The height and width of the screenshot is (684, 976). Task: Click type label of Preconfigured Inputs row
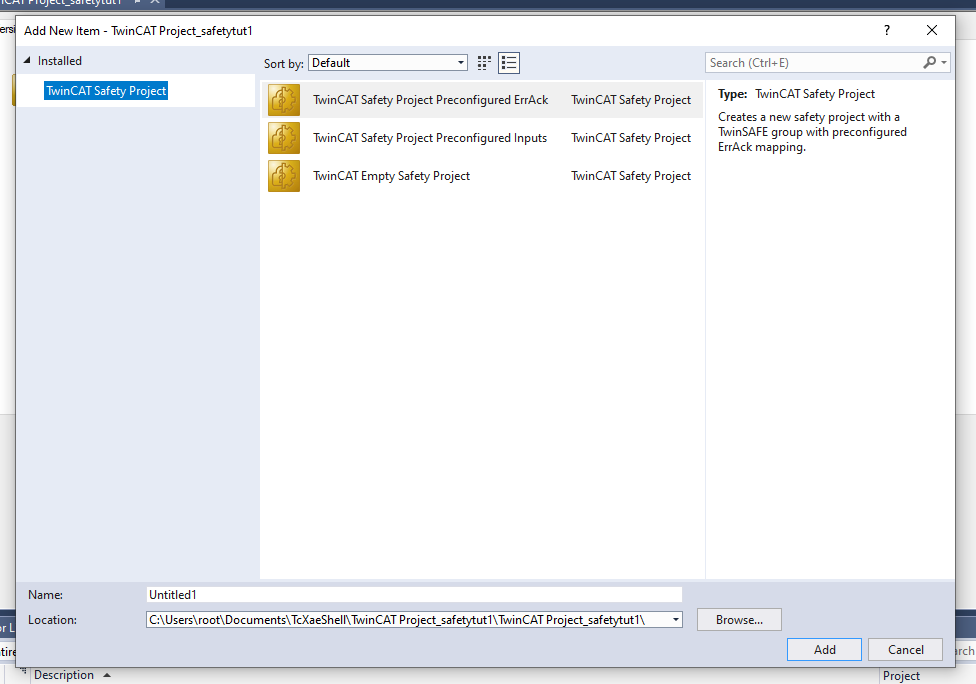631,138
